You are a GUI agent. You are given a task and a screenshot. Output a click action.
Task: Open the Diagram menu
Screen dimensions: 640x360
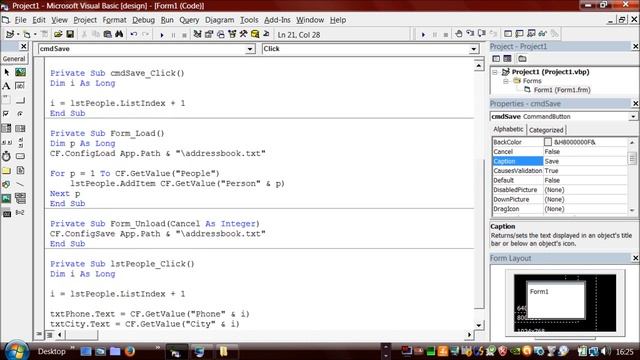pyautogui.click(x=220, y=20)
